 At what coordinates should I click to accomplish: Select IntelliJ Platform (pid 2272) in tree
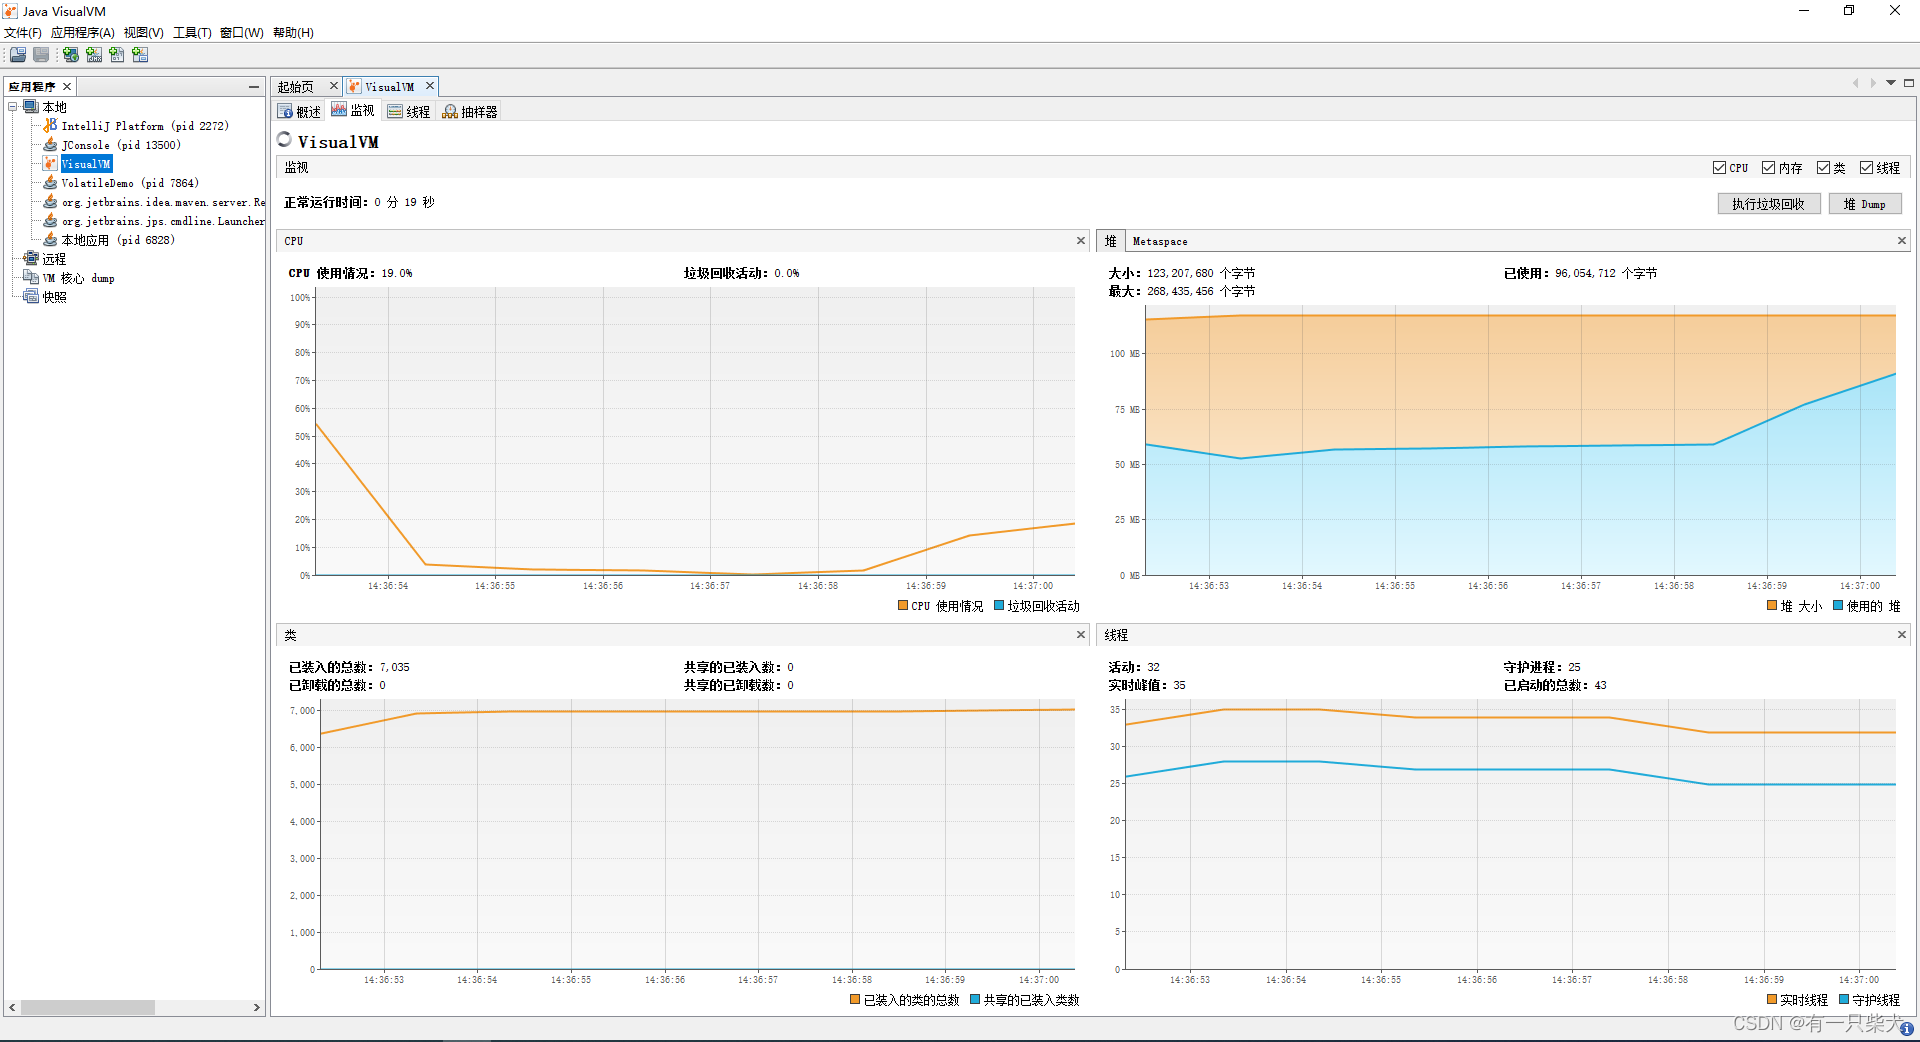coord(145,126)
